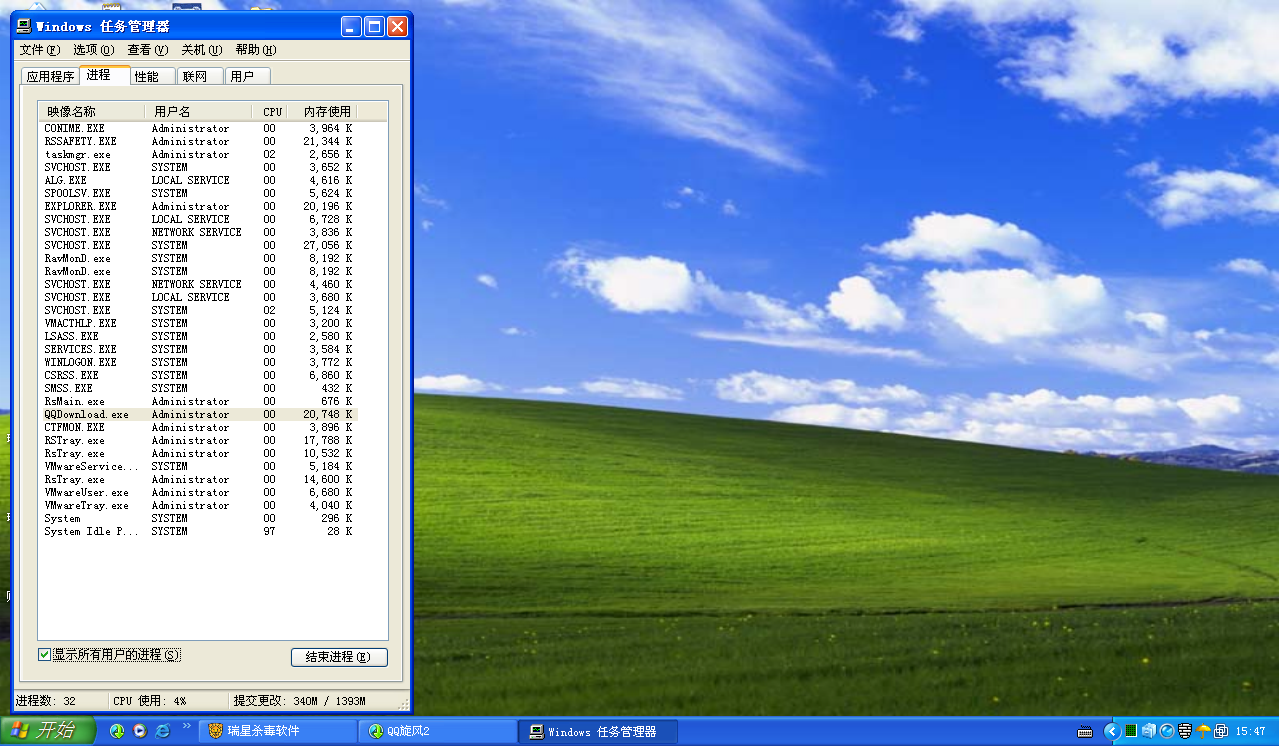The image size is (1279, 746).
Task: Sort by 内存使用 column header
Action: click(323, 111)
